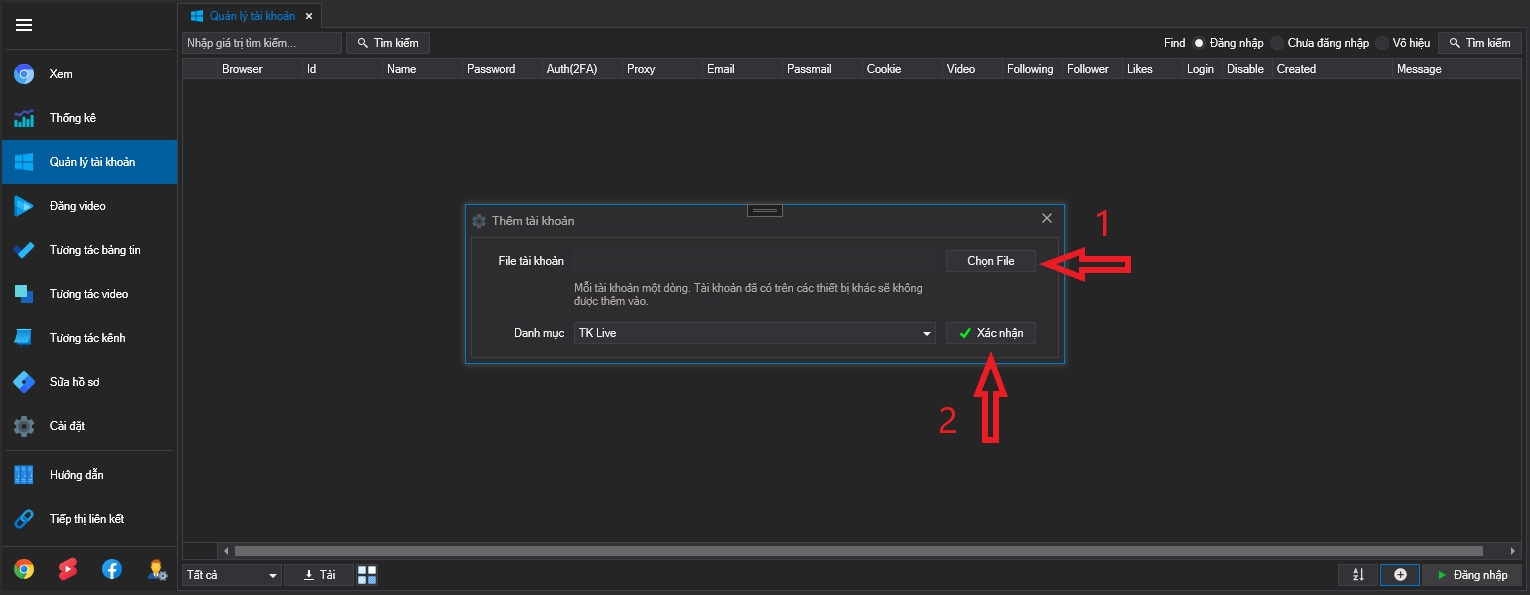Open the Thống kê sidebar item
This screenshot has height=595, width=1530.
point(73,118)
